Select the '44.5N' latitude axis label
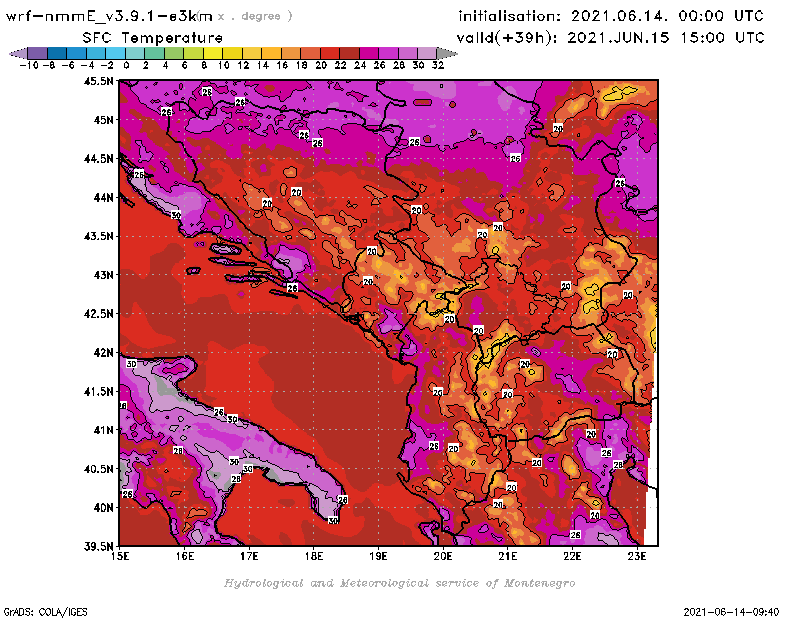The width and height of the screenshot is (800, 618). tap(98, 159)
